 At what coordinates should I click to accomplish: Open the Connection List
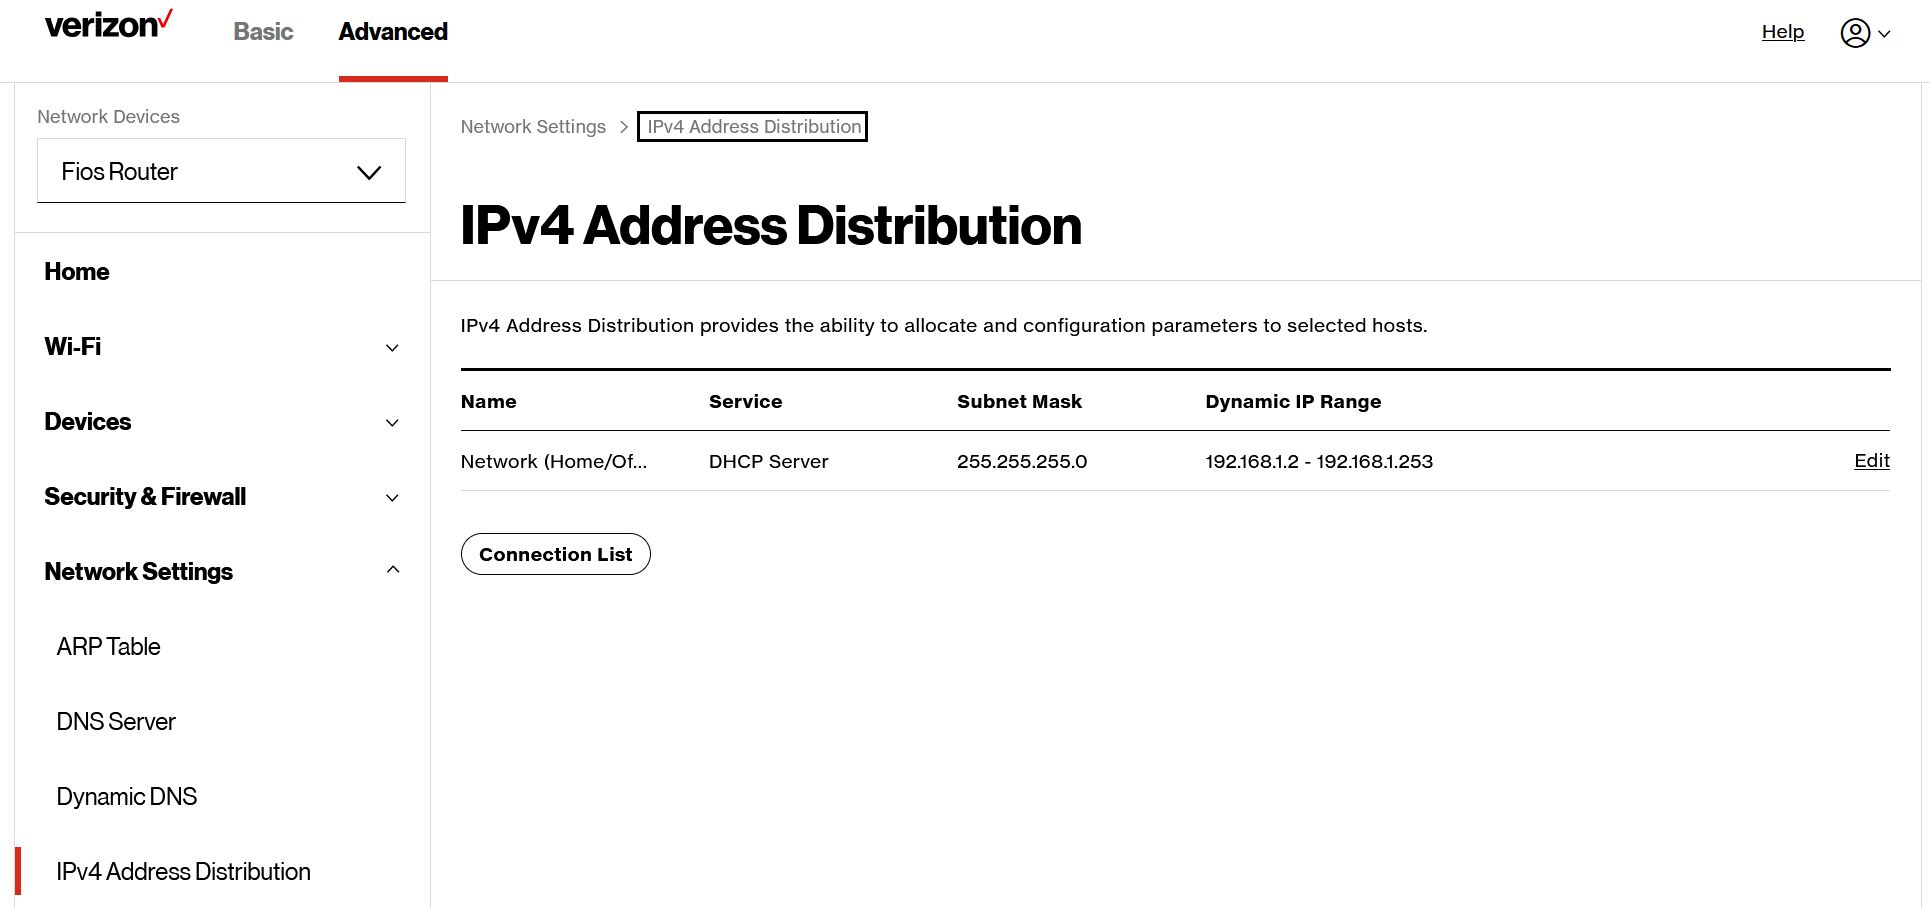pos(555,555)
